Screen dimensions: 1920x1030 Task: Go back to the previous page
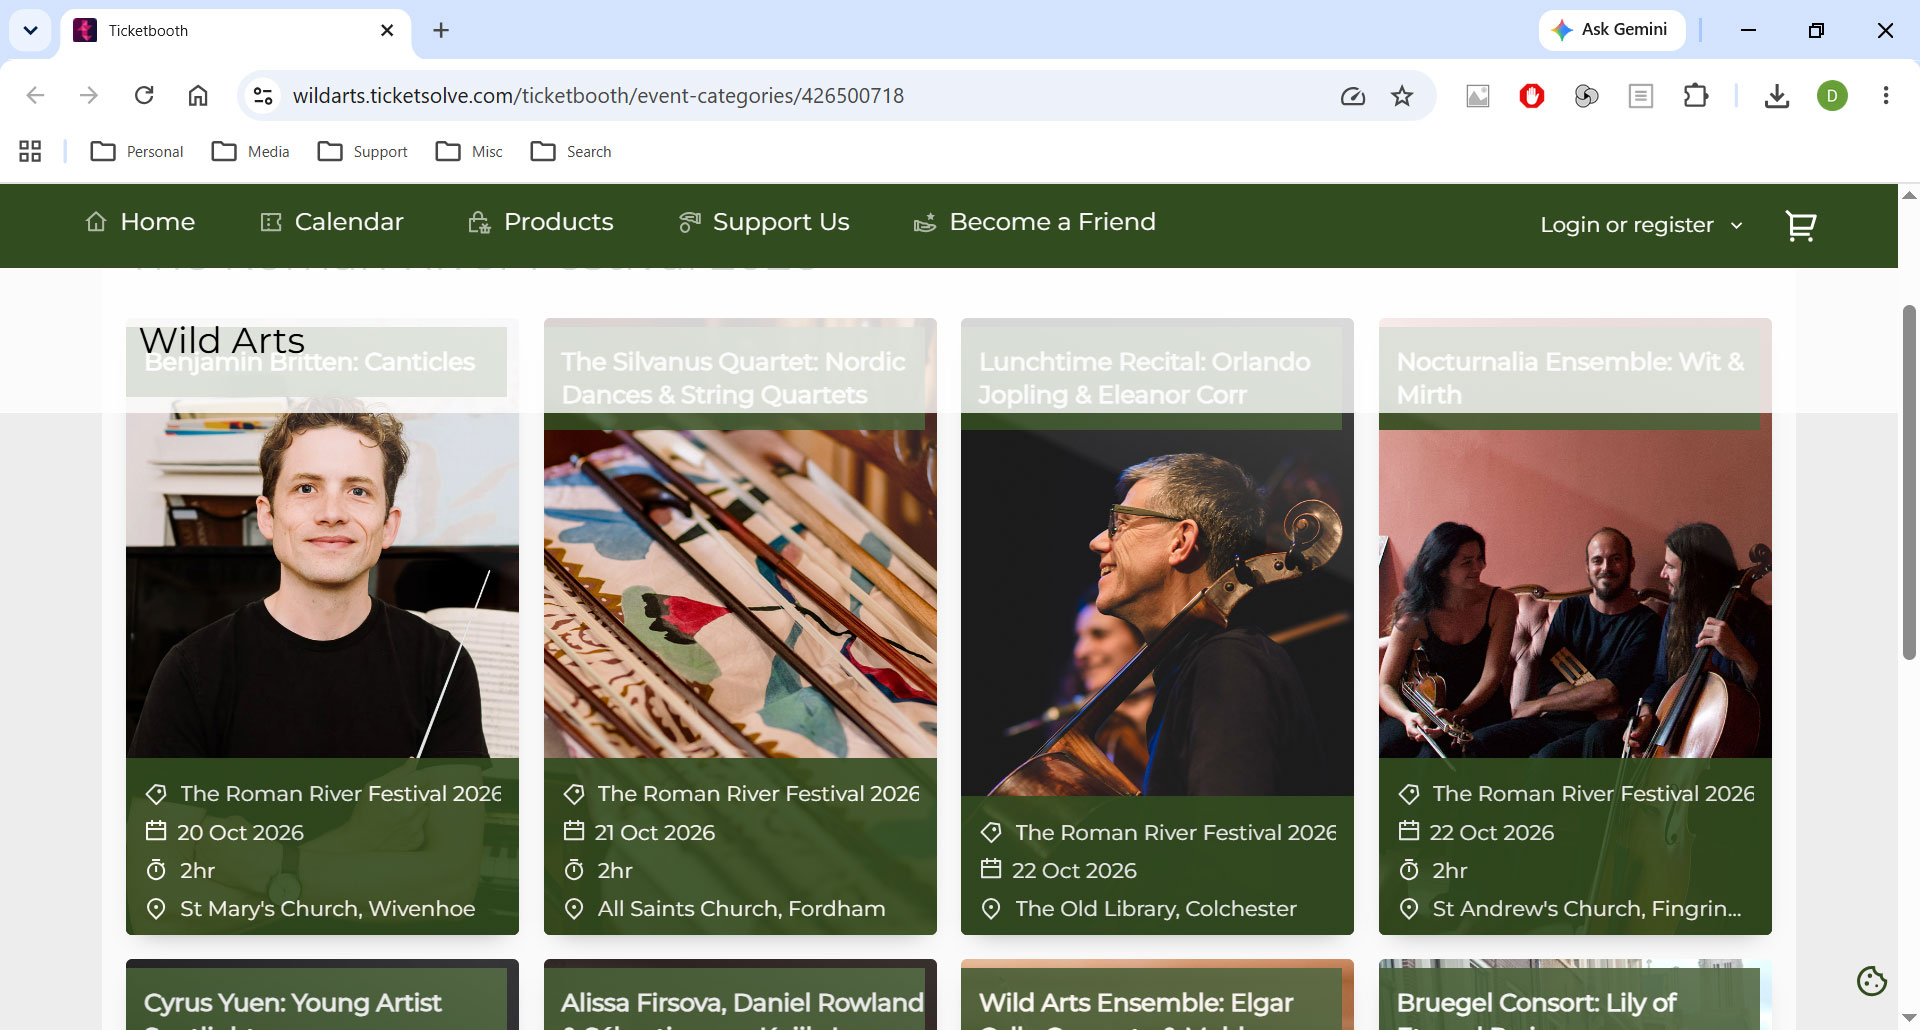click(35, 96)
